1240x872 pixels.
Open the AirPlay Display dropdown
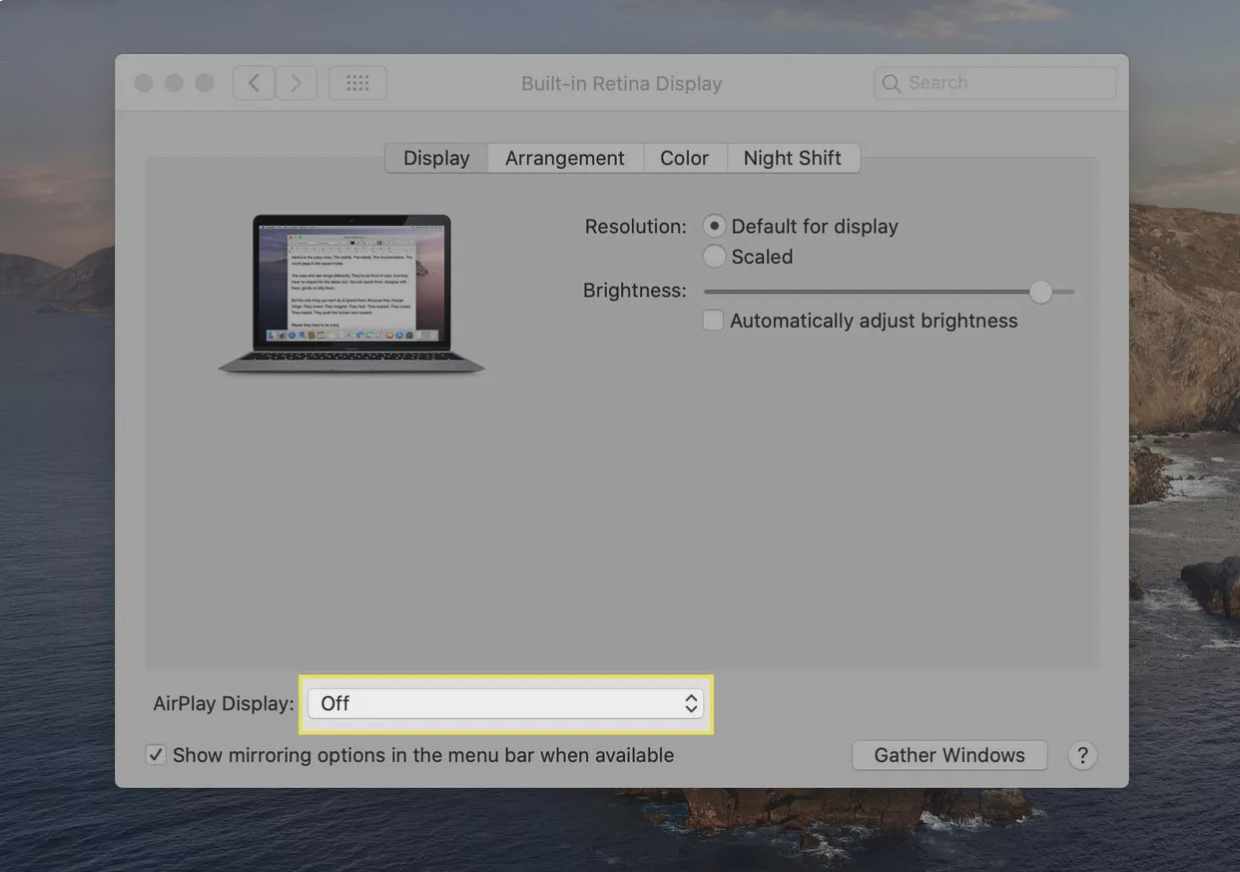coord(505,704)
